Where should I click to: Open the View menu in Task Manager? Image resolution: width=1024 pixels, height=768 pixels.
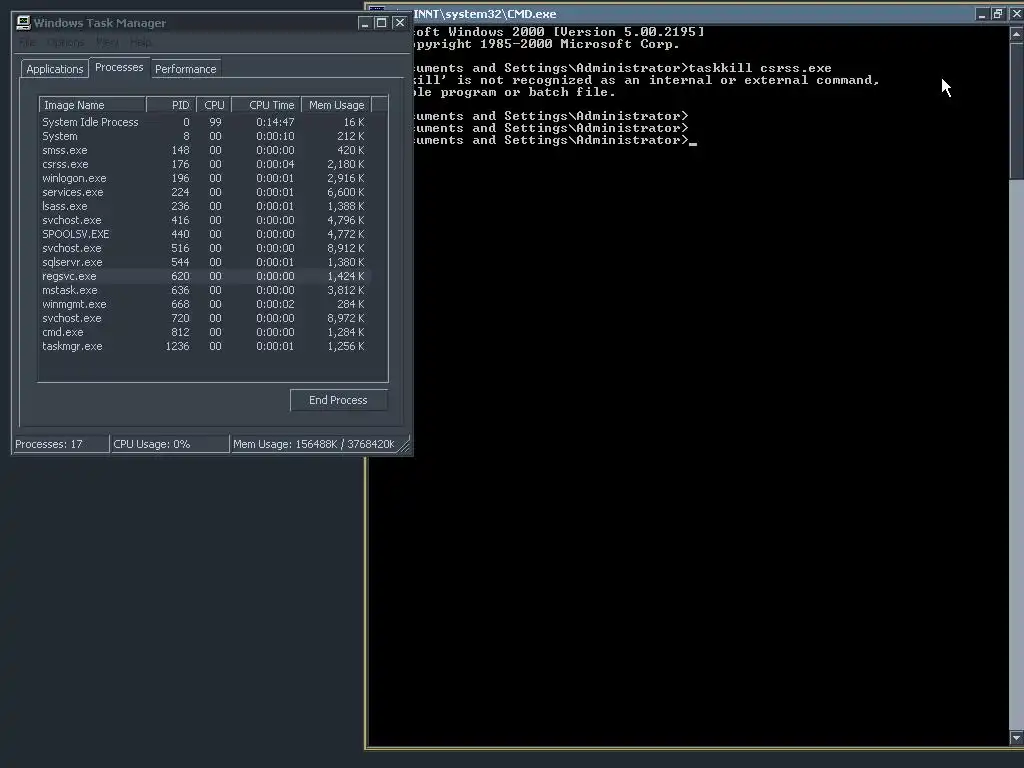click(x=107, y=42)
